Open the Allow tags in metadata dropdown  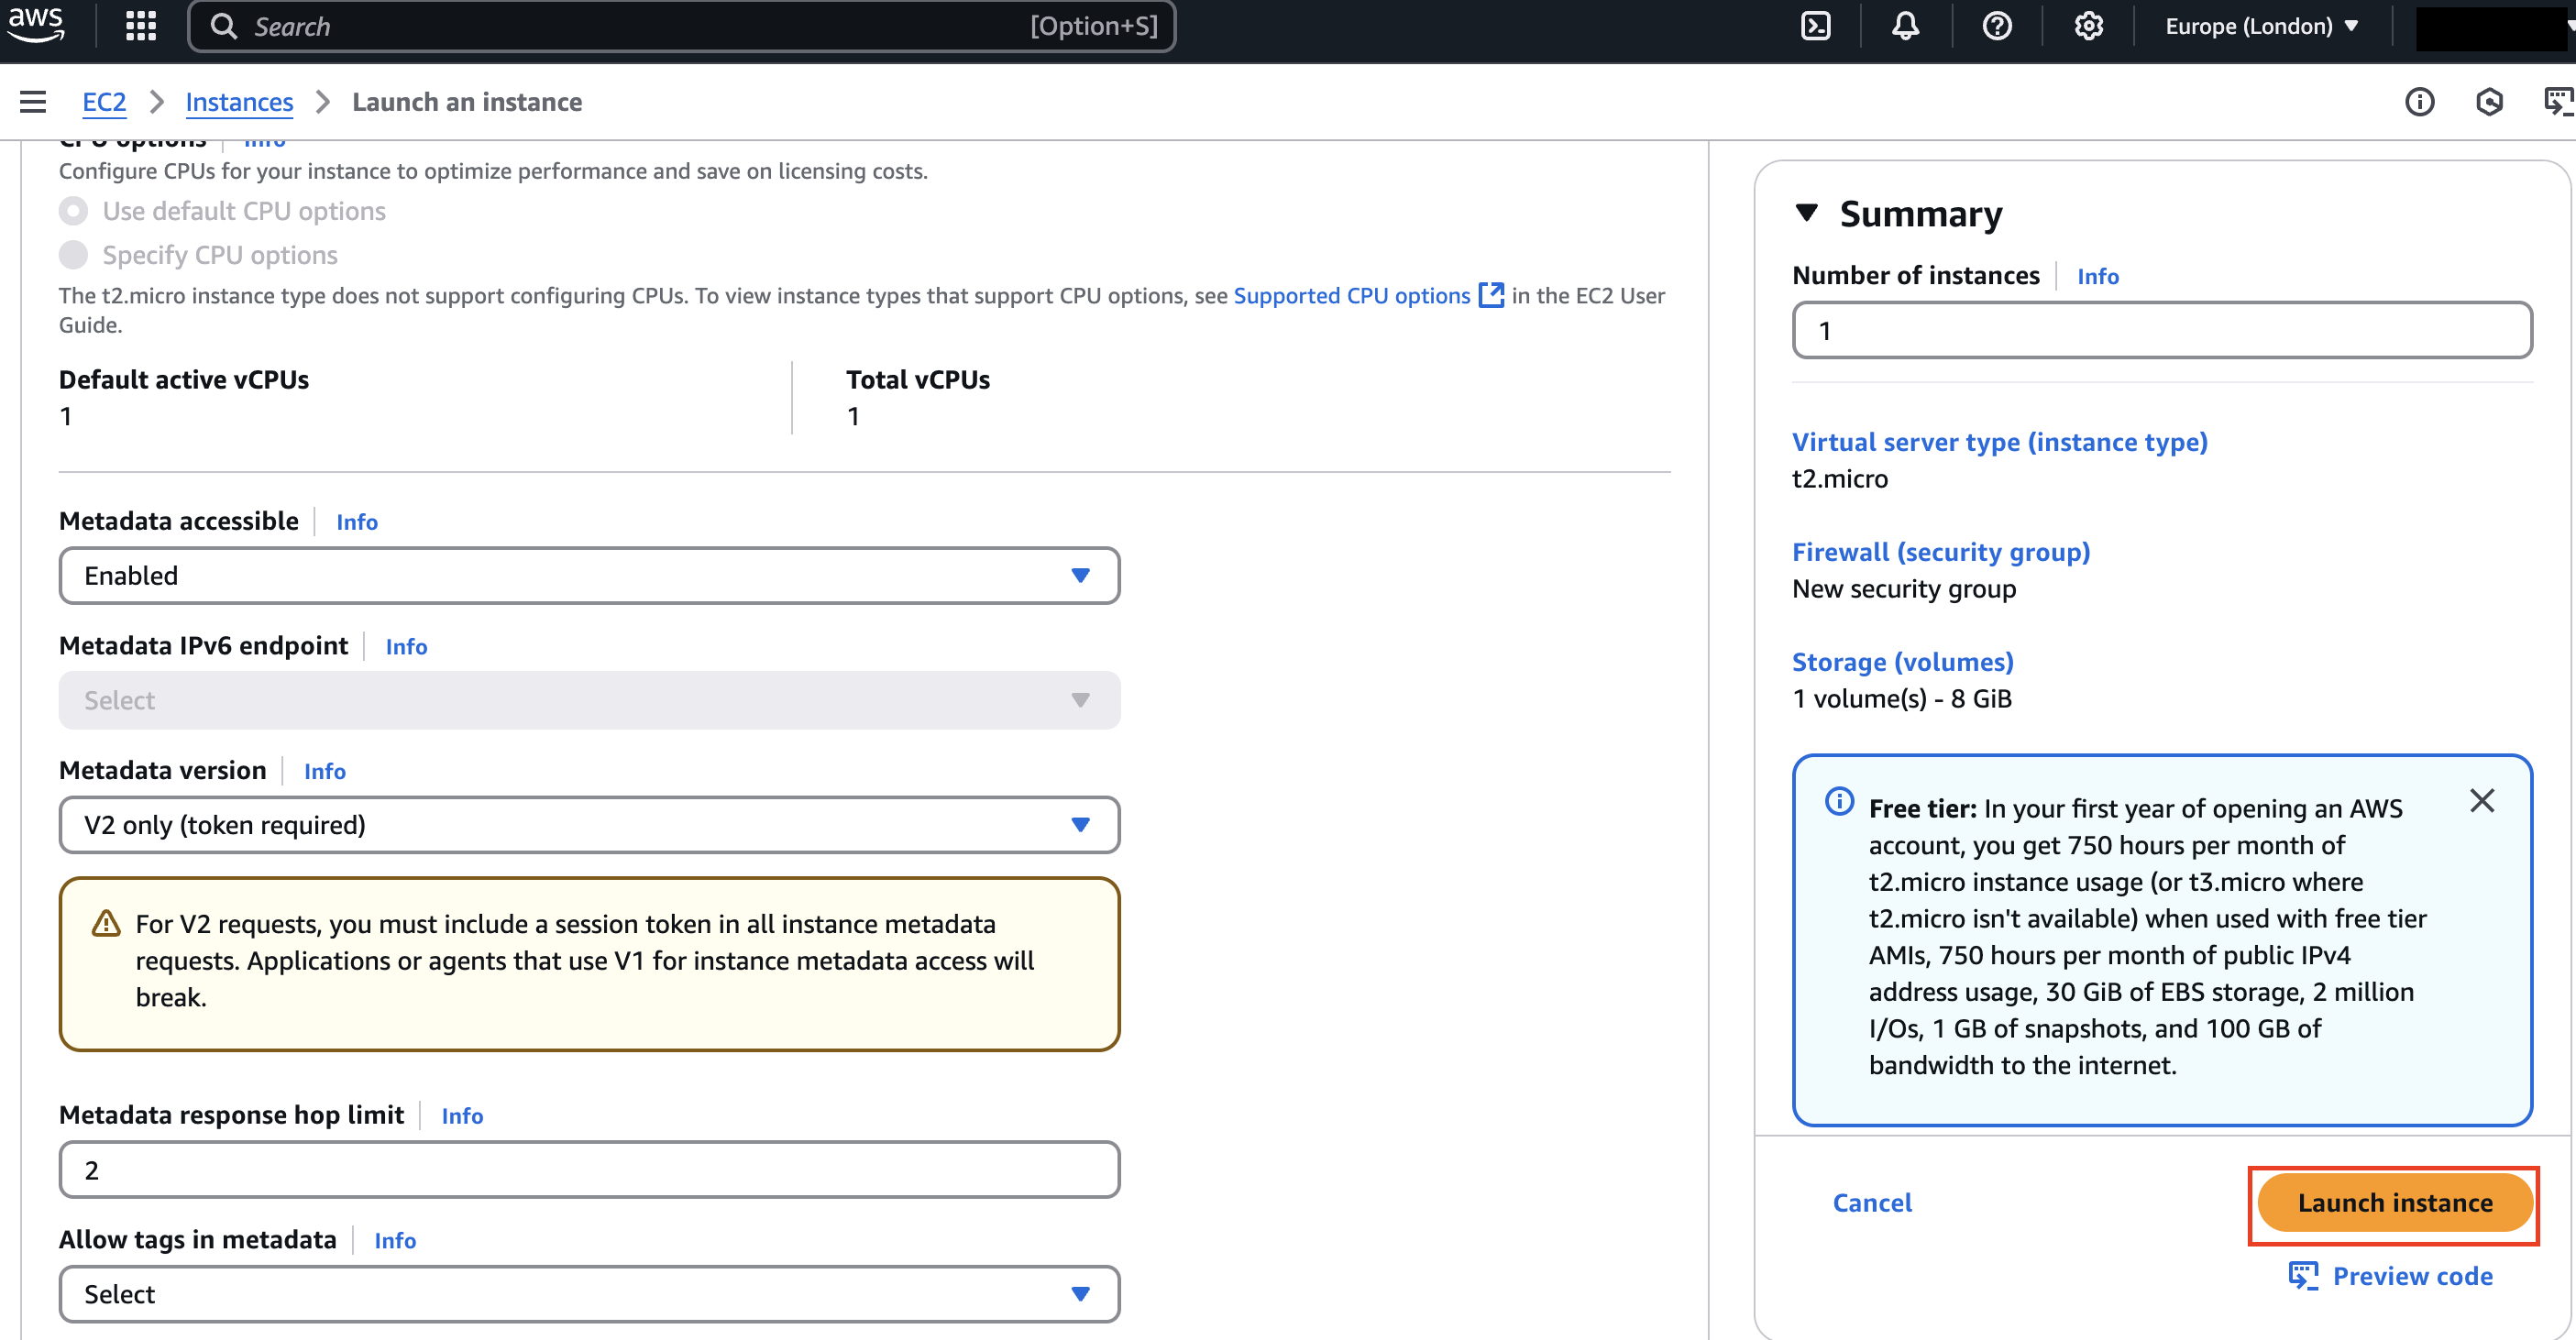point(589,1294)
